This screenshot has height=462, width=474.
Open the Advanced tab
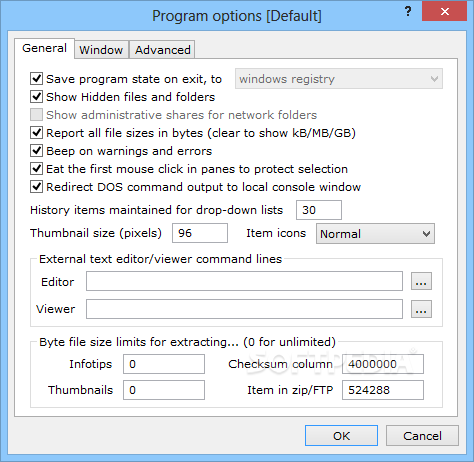click(x=163, y=50)
